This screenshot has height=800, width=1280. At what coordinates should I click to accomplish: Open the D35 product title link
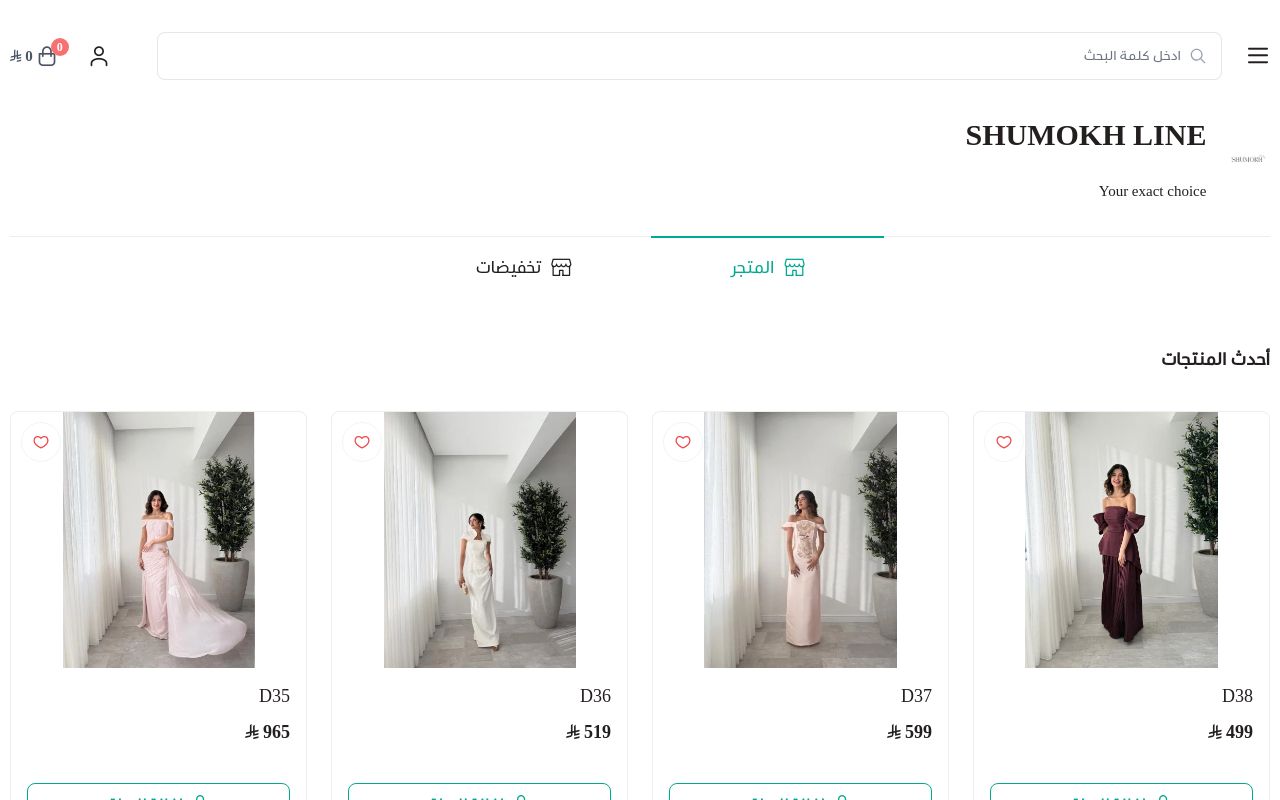[274, 696]
